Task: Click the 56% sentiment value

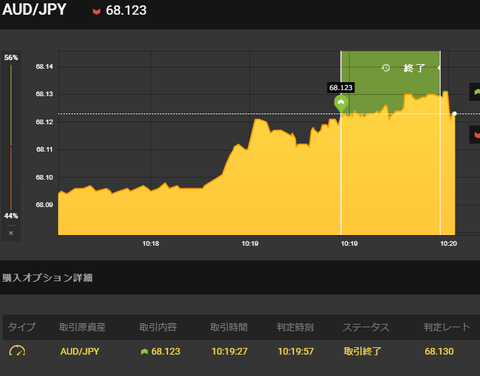Action: tap(11, 58)
